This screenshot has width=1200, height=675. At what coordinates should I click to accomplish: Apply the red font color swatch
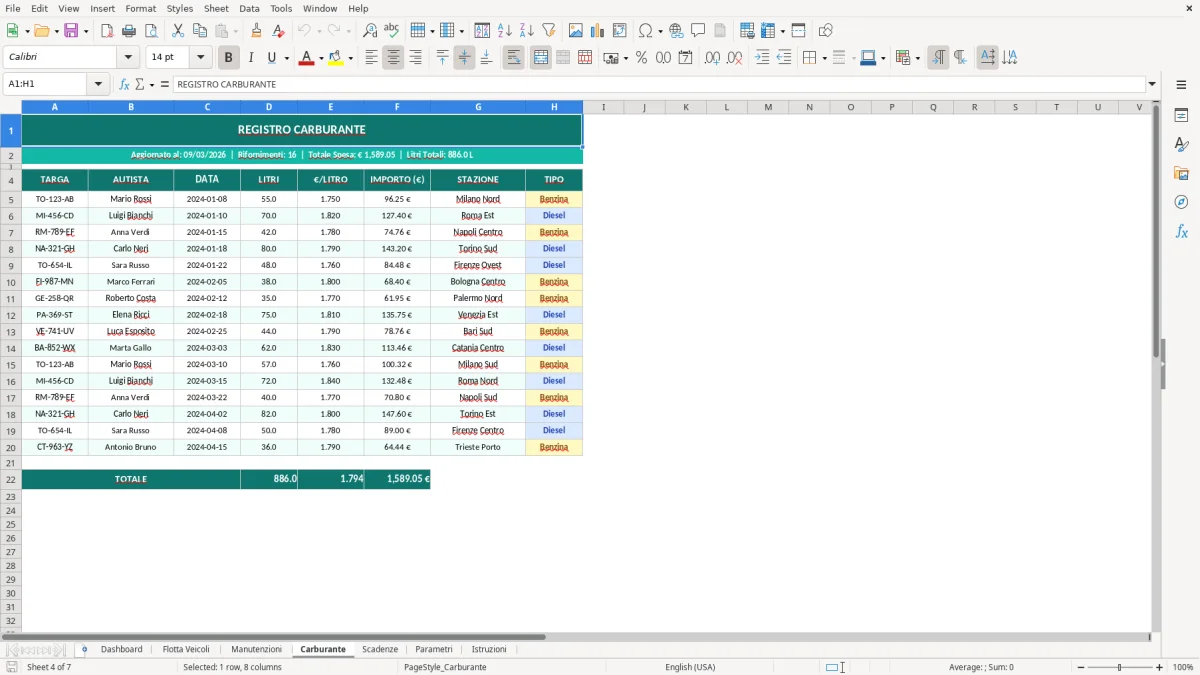coord(306,58)
